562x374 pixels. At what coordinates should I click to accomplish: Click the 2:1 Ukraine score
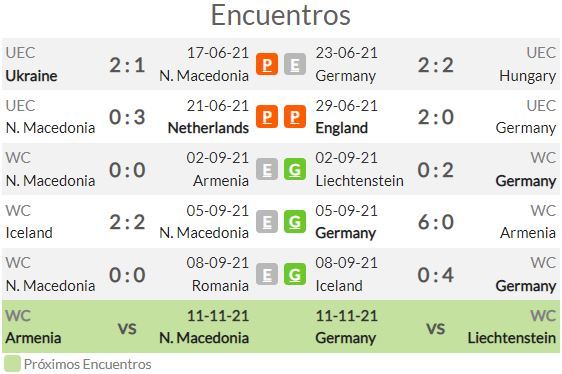[127, 65]
